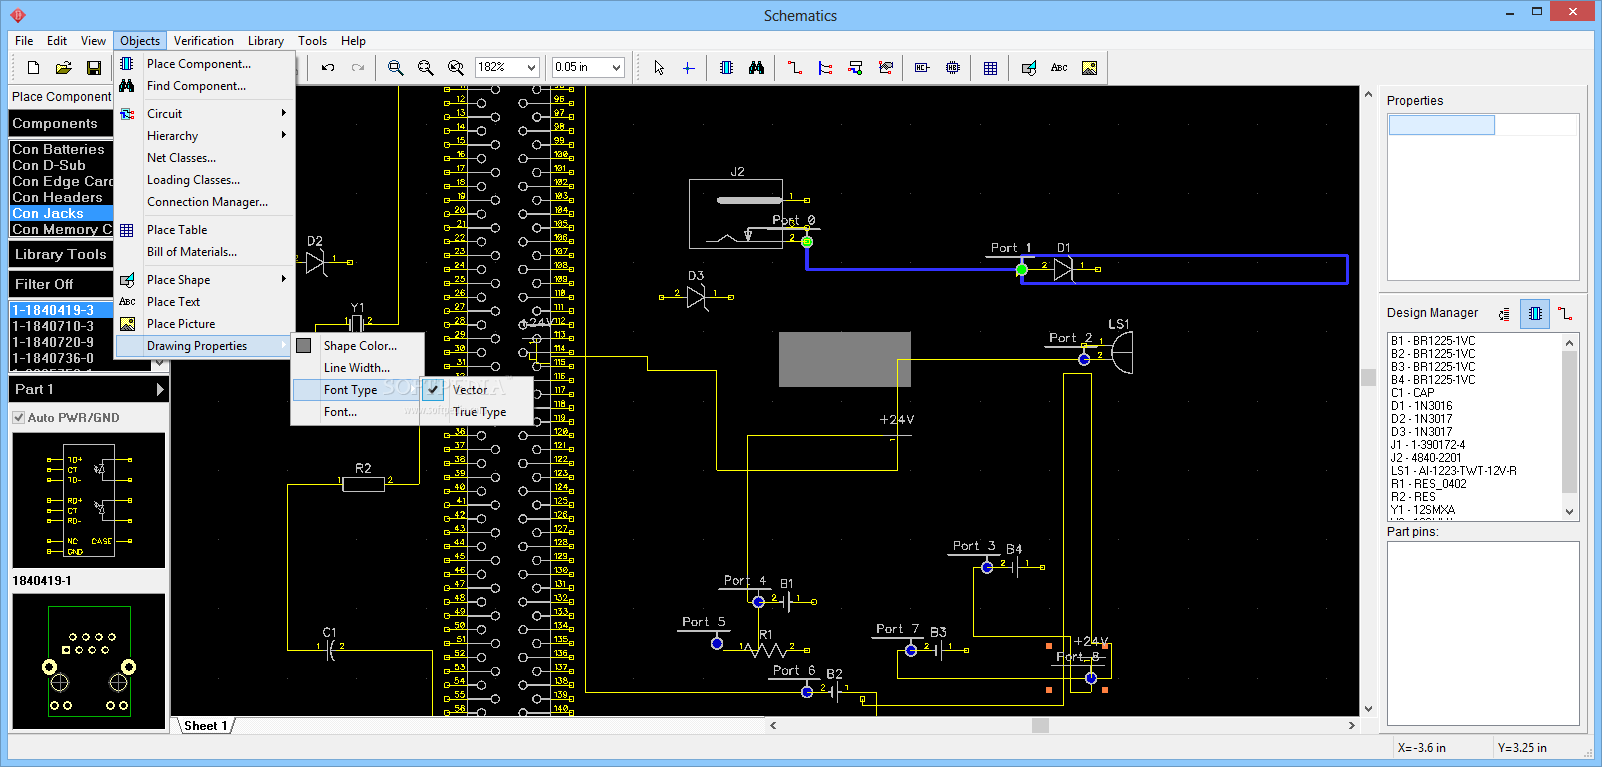Select the place wire tool
The width and height of the screenshot is (1602, 767).
pos(794,68)
